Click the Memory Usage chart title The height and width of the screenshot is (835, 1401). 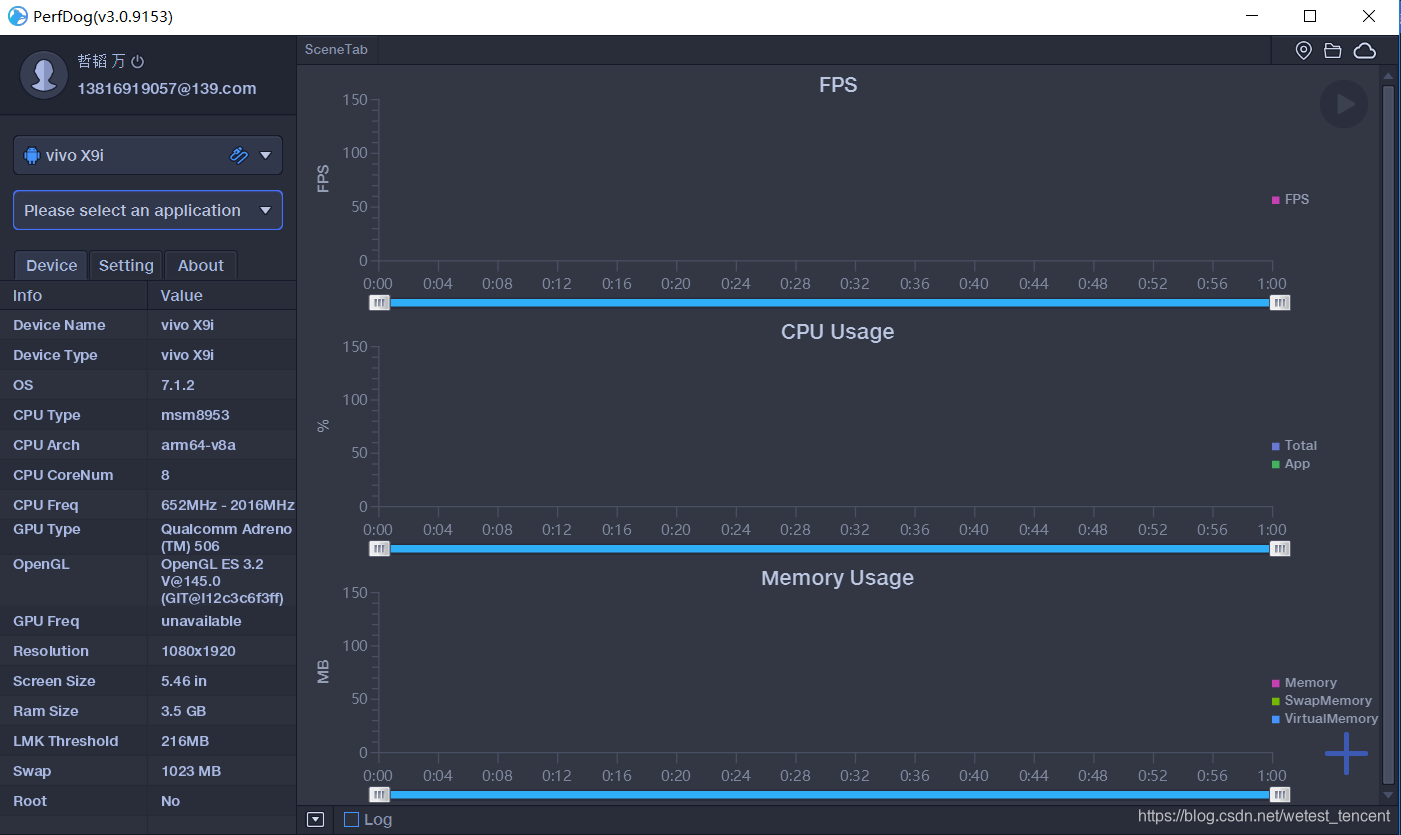click(838, 578)
